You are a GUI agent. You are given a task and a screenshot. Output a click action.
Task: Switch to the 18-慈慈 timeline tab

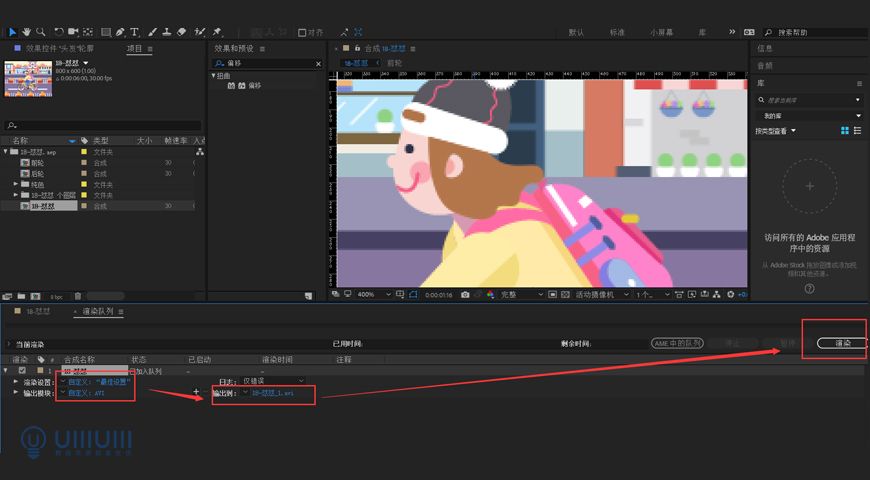(38, 311)
